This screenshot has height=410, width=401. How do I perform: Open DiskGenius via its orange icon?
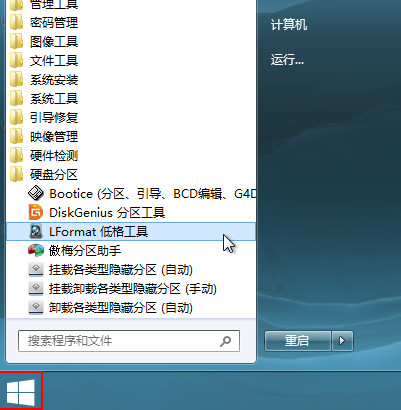click(x=36, y=212)
